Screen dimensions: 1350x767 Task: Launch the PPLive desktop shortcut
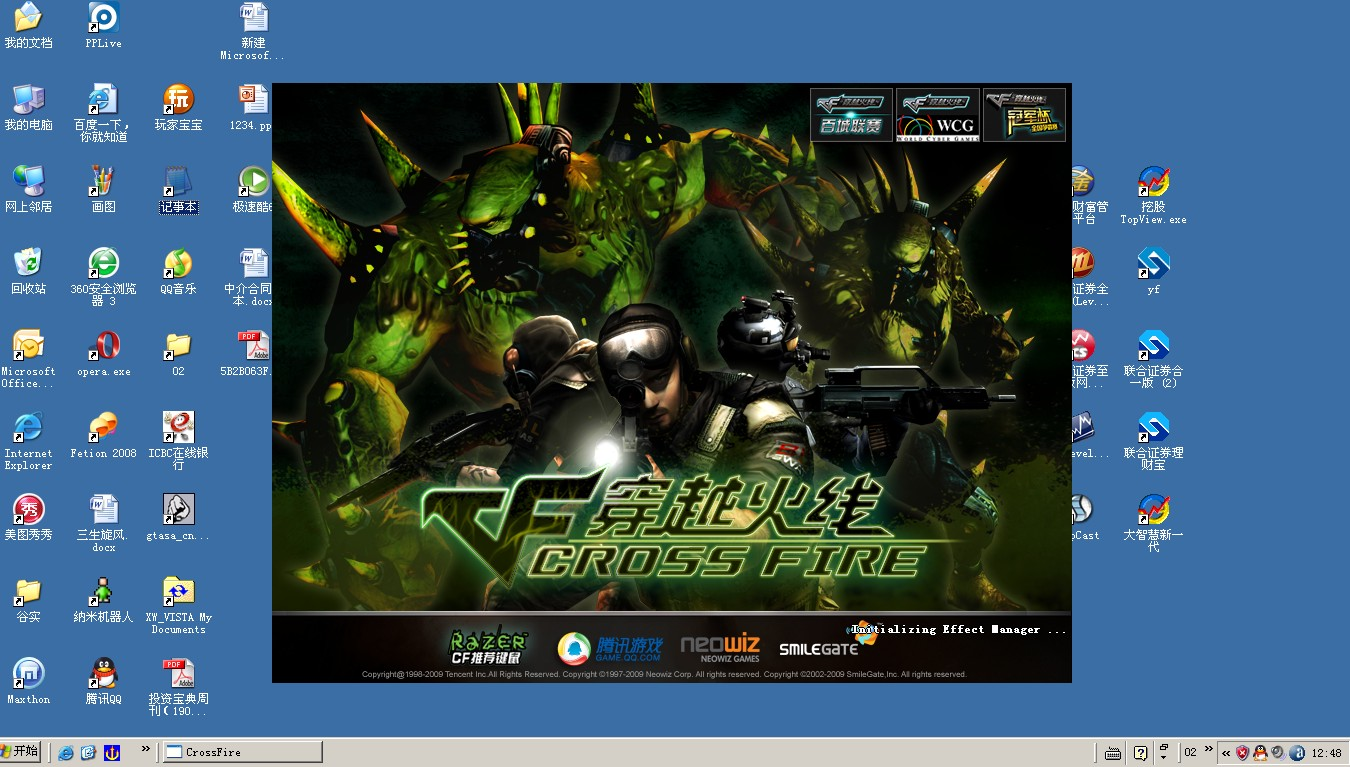click(103, 26)
